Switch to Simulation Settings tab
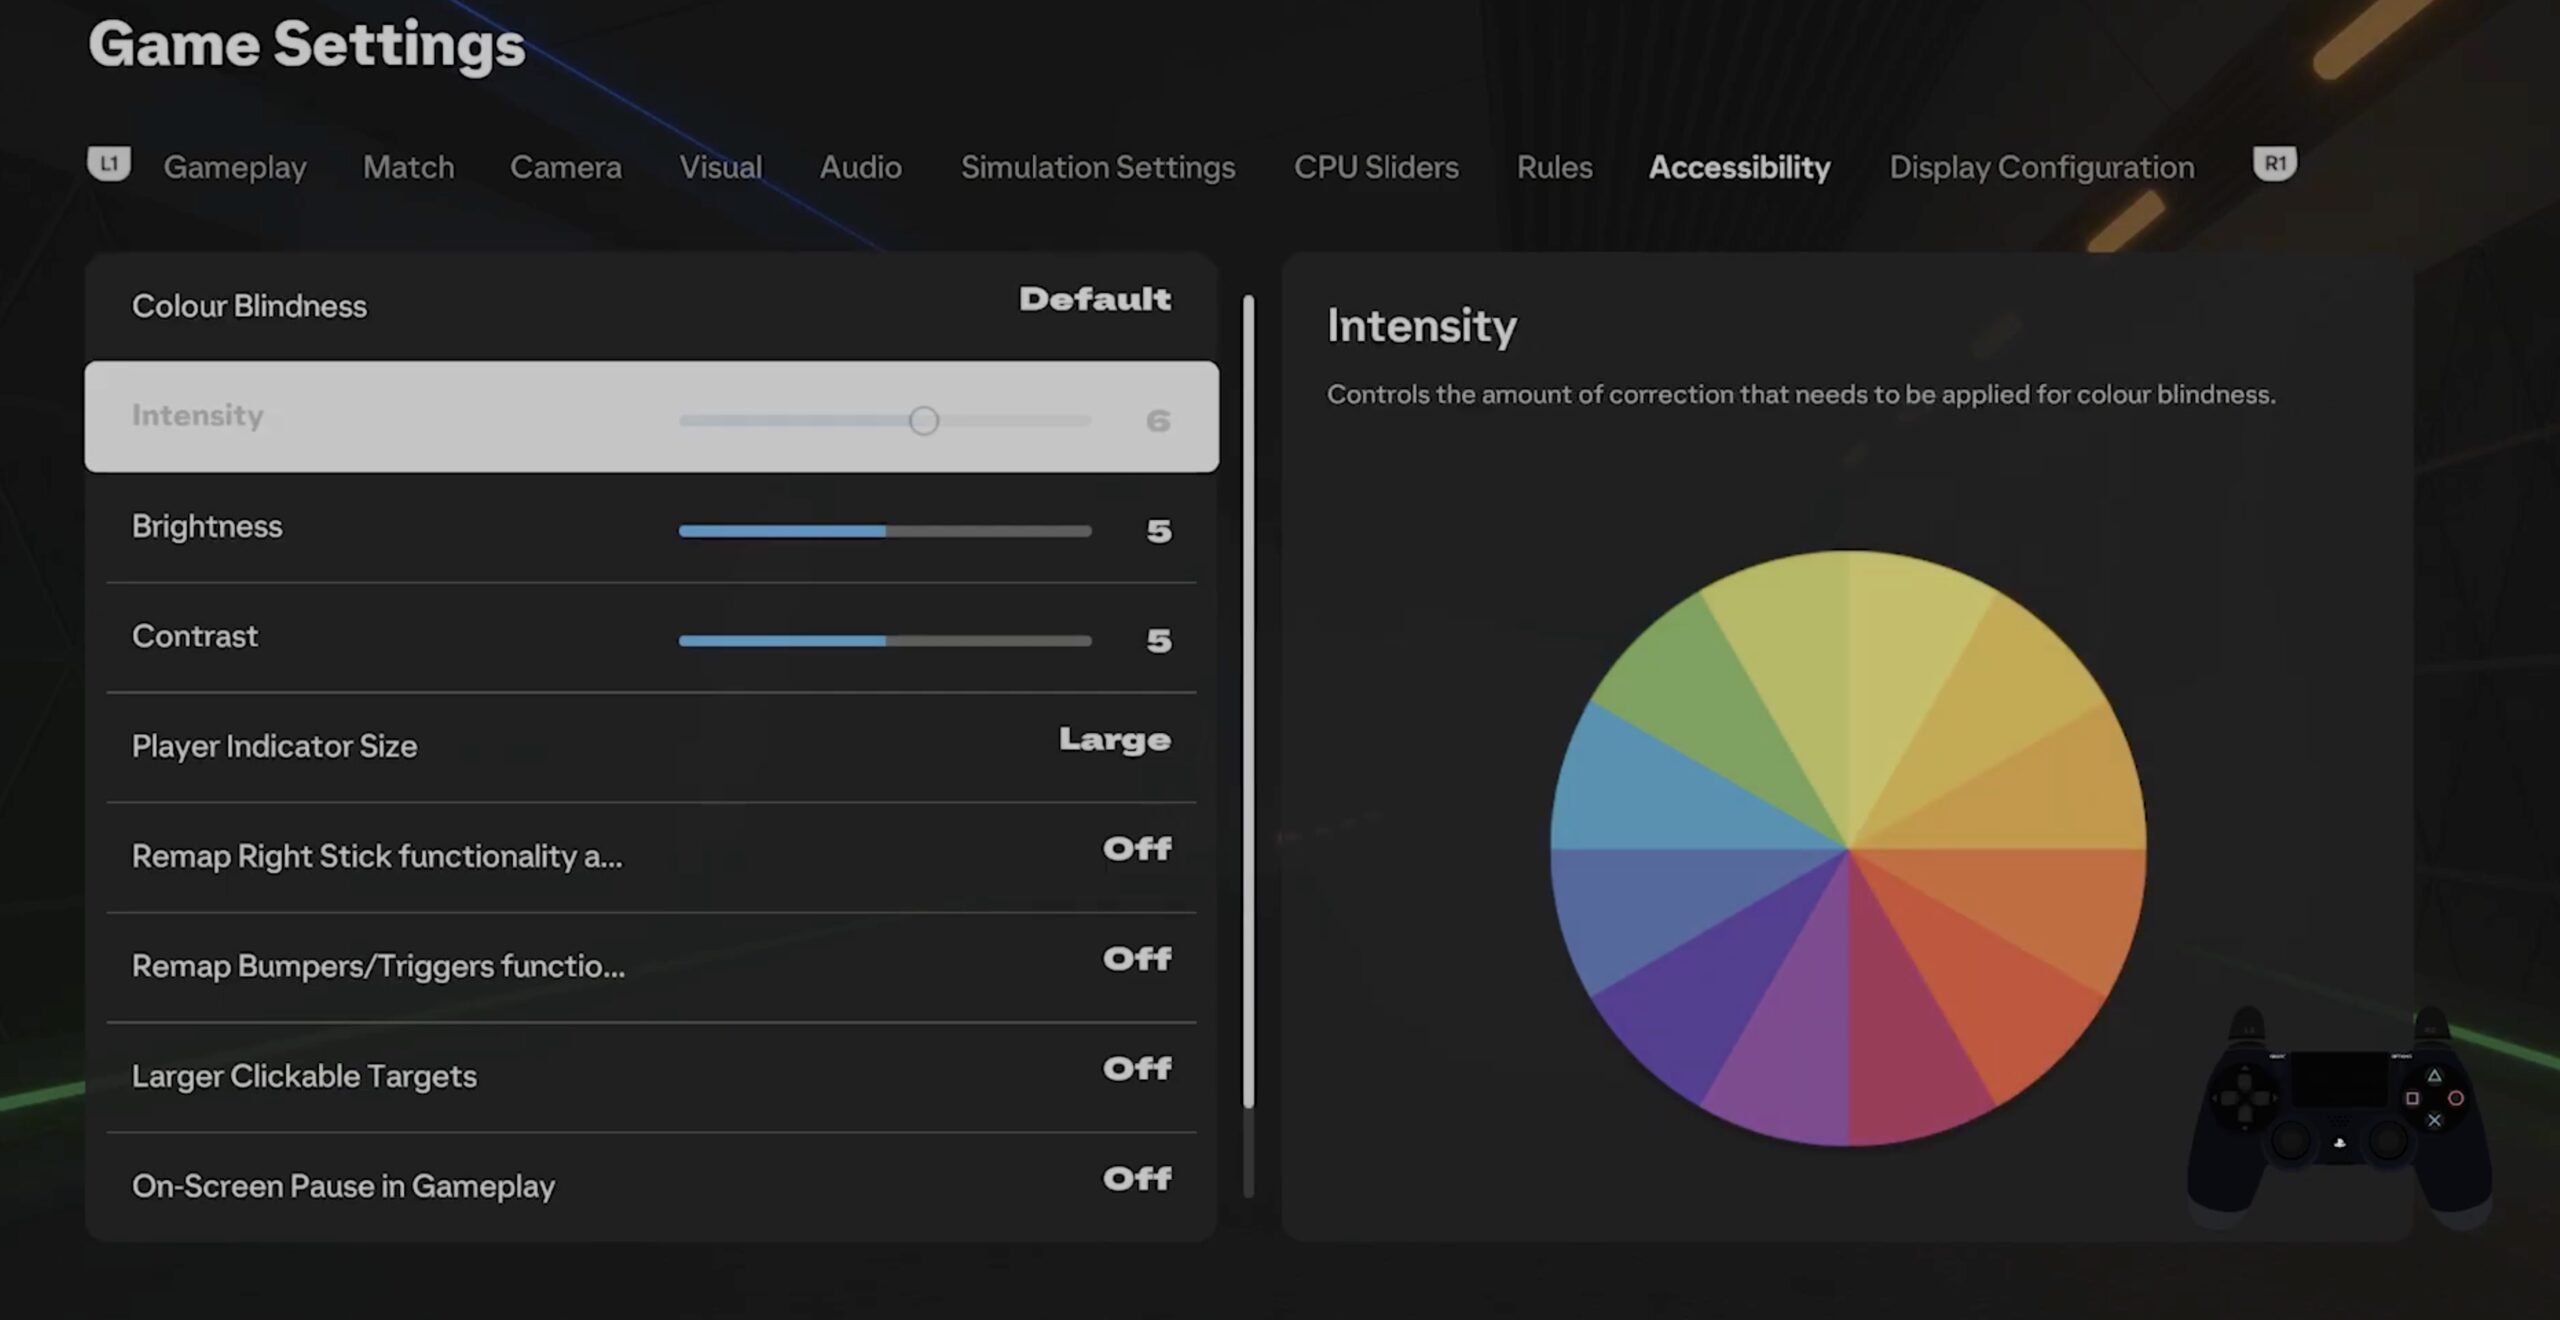This screenshot has height=1320, width=2560. (x=1098, y=167)
